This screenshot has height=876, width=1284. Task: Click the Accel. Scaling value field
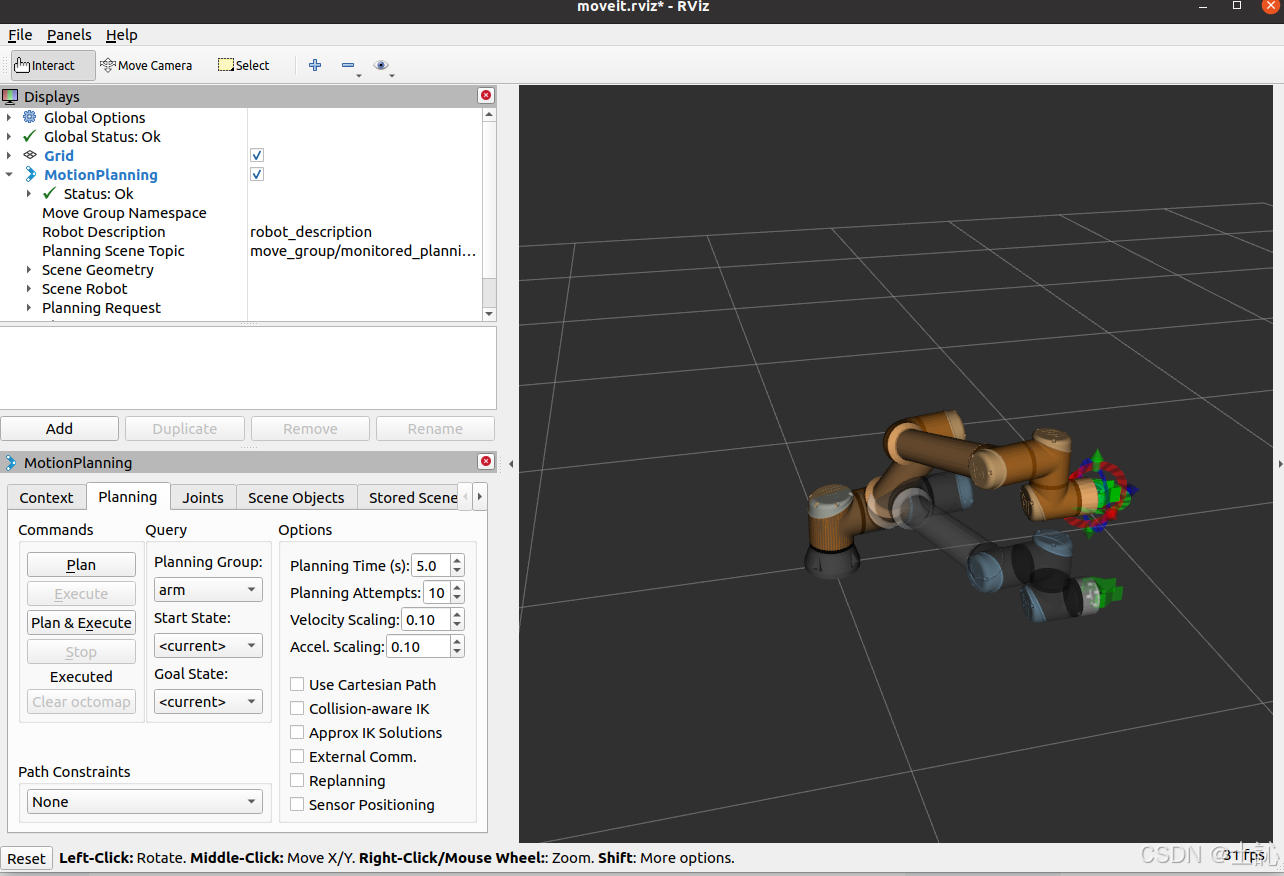click(x=418, y=646)
